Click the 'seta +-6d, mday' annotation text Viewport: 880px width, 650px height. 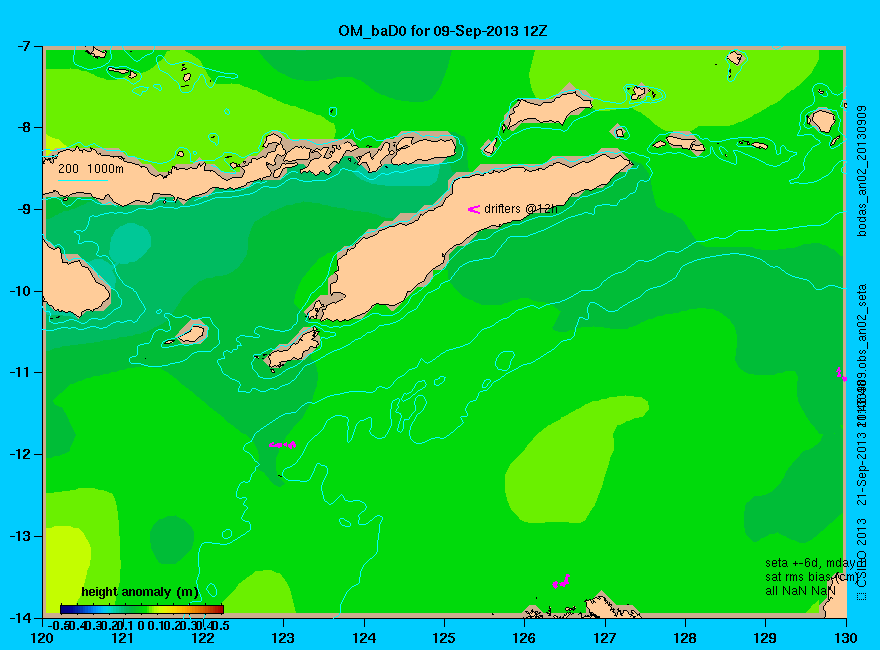pyautogui.click(x=811, y=563)
